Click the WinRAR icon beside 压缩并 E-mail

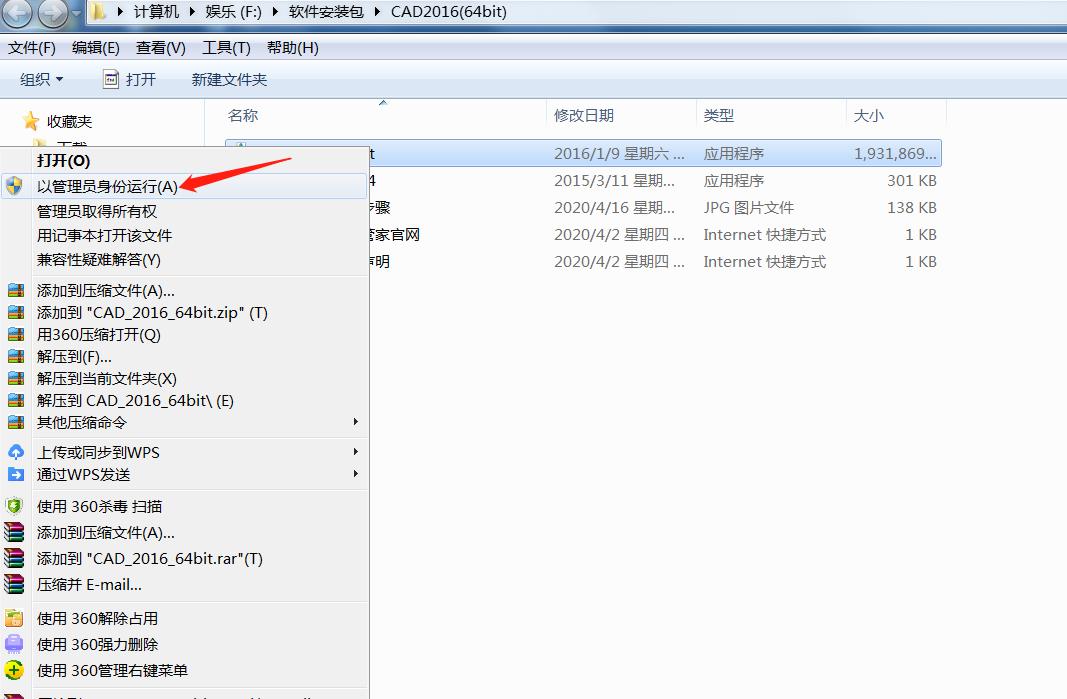pyautogui.click(x=14, y=584)
